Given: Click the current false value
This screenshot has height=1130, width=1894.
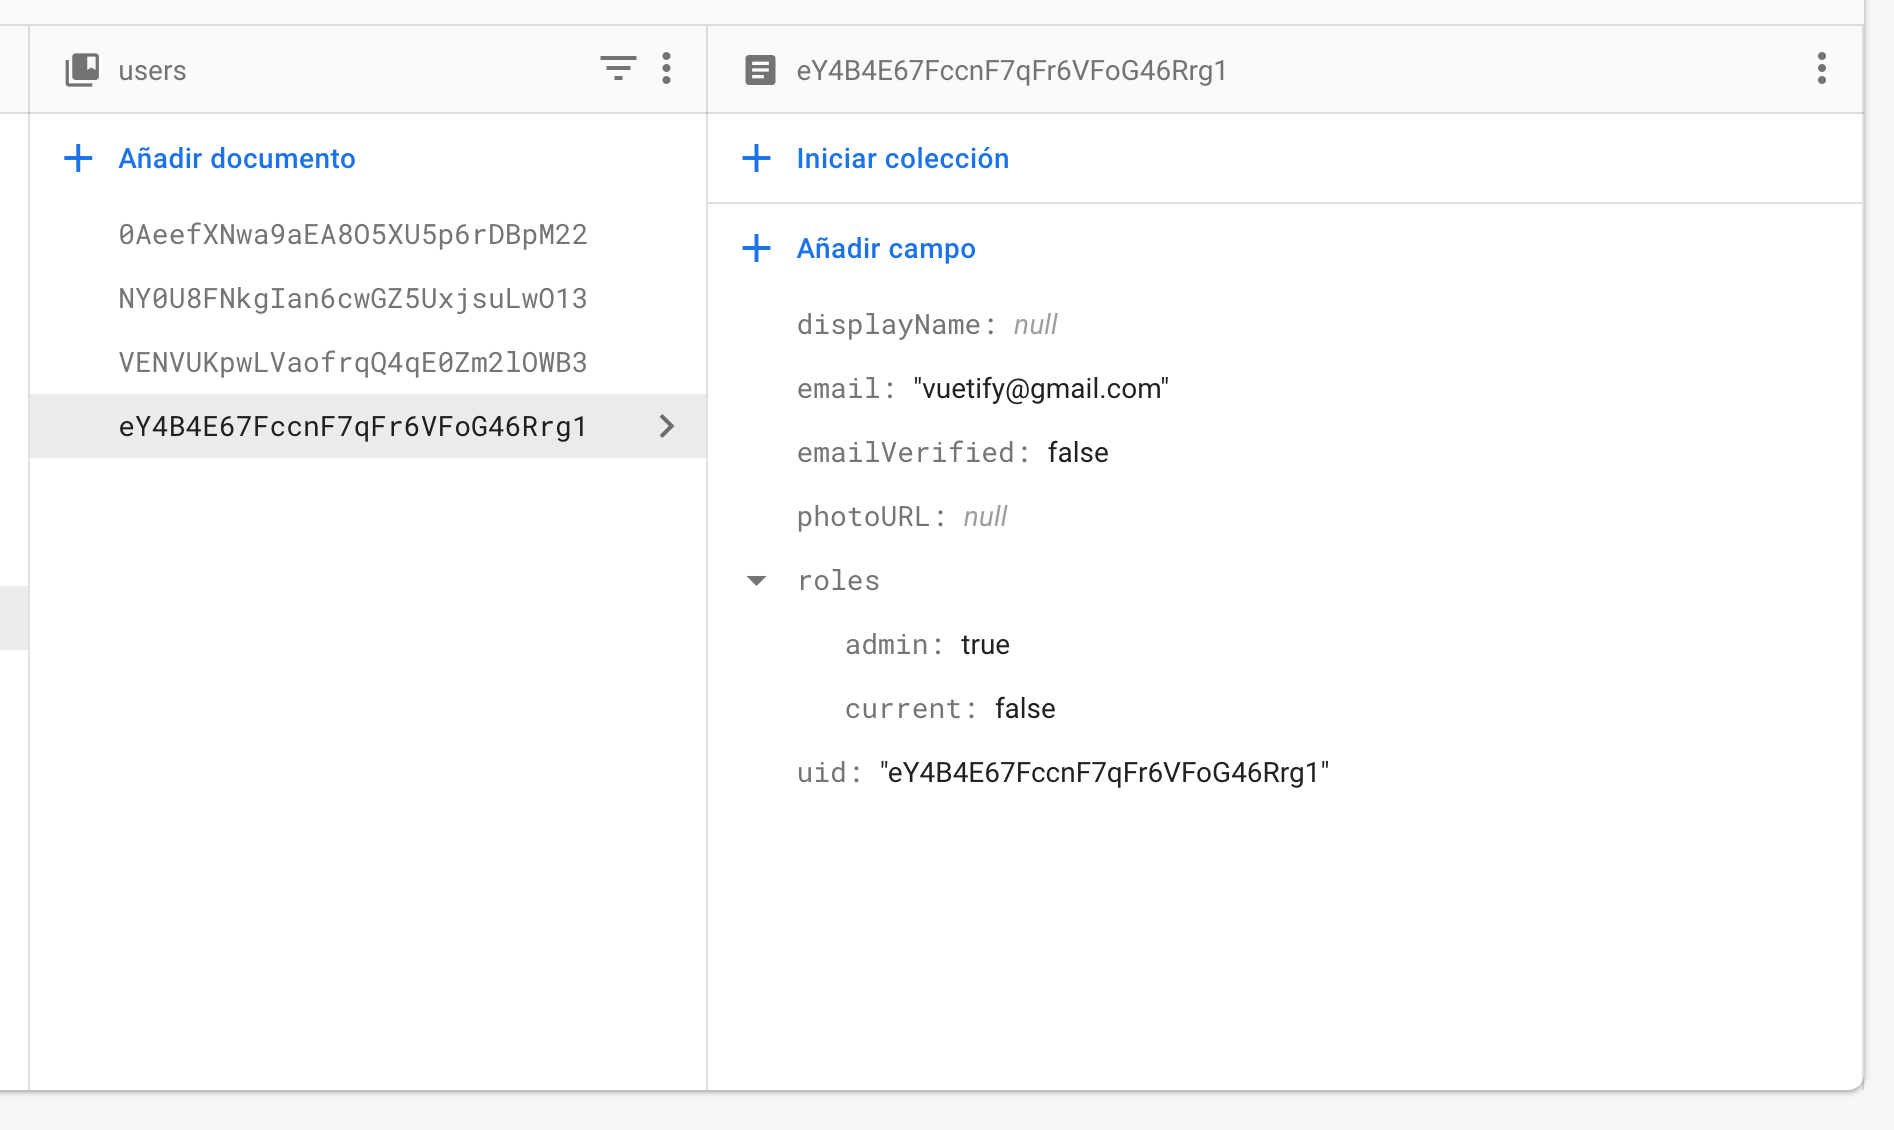Looking at the screenshot, I should coord(1025,709).
